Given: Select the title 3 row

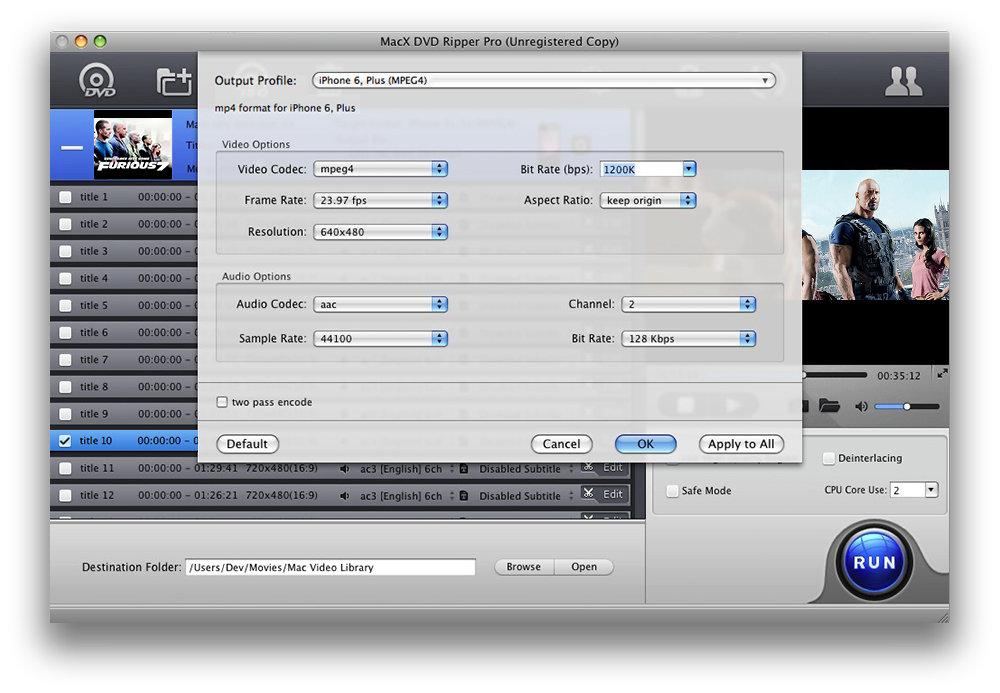Looking at the screenshot, I should coord(124,251).
